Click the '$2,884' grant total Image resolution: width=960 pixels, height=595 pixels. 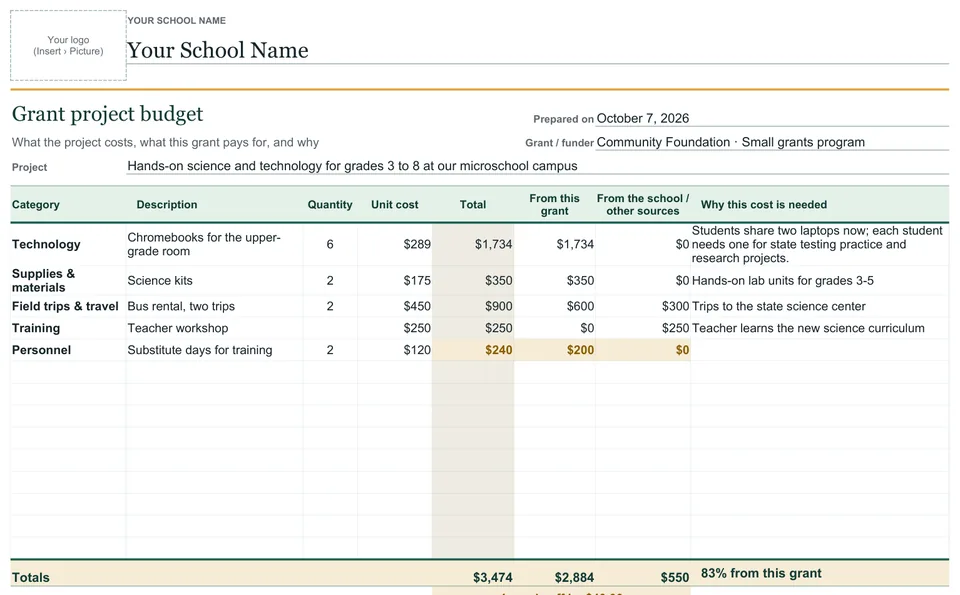(x=574, y=577)
